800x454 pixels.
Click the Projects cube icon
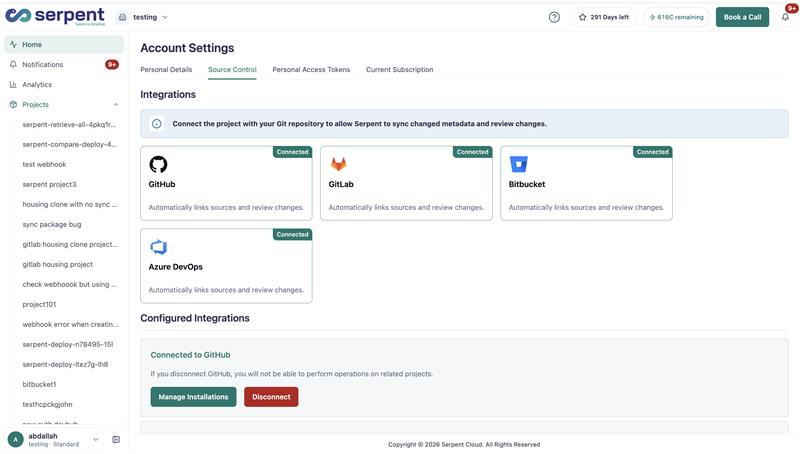pyautogui.click(x=13, y=105)
